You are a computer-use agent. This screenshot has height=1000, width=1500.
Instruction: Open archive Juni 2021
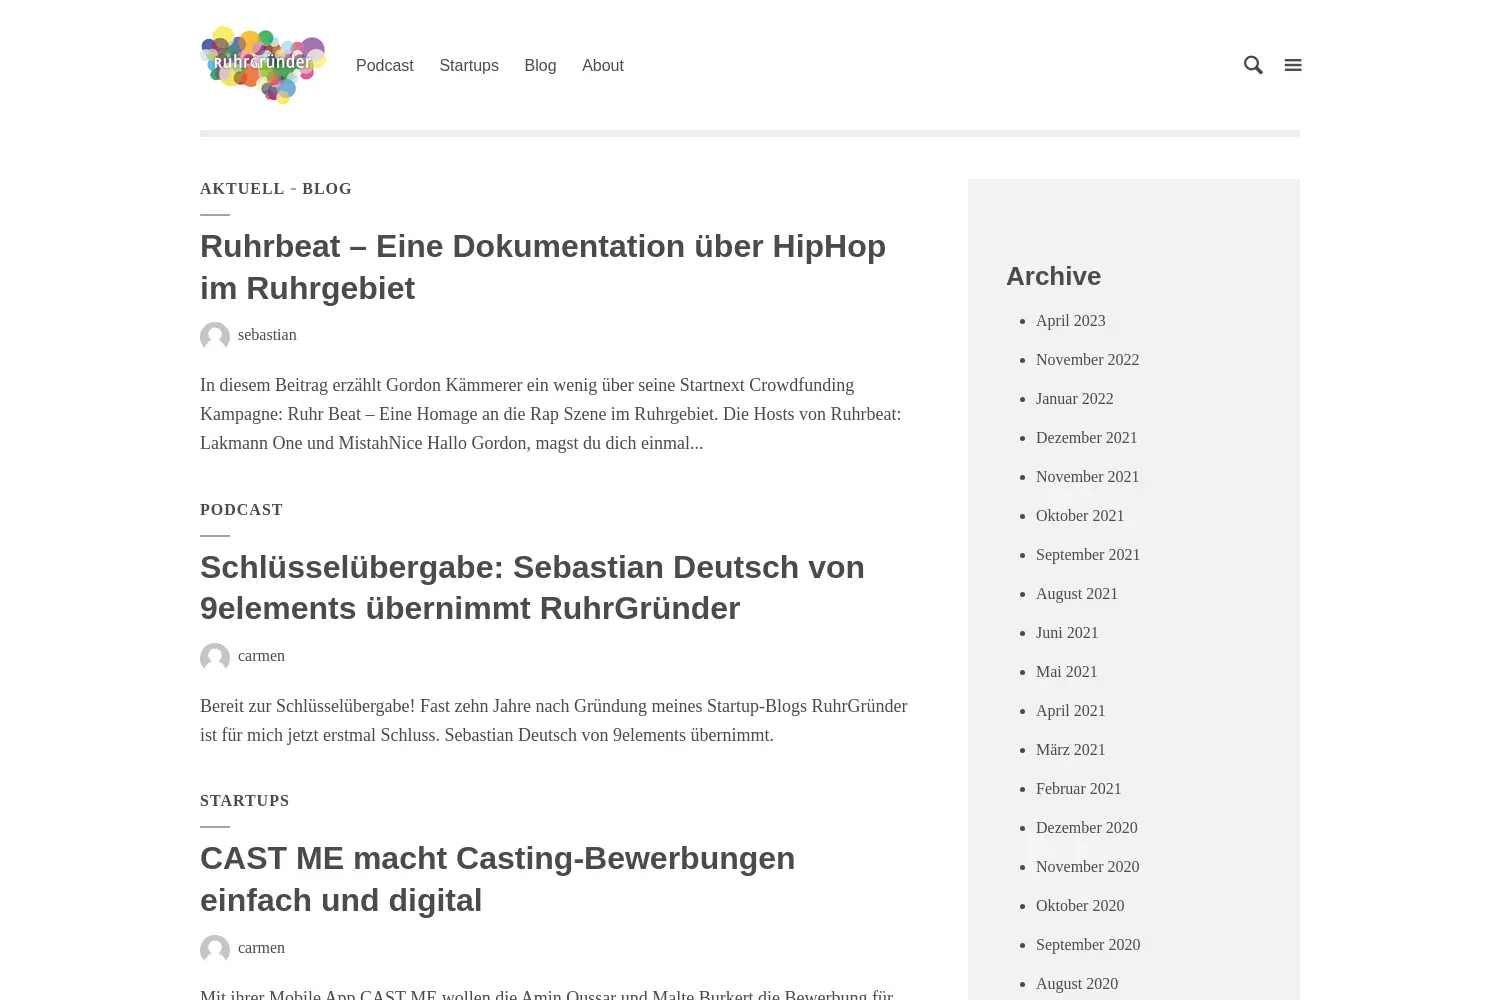point(1067,633)
